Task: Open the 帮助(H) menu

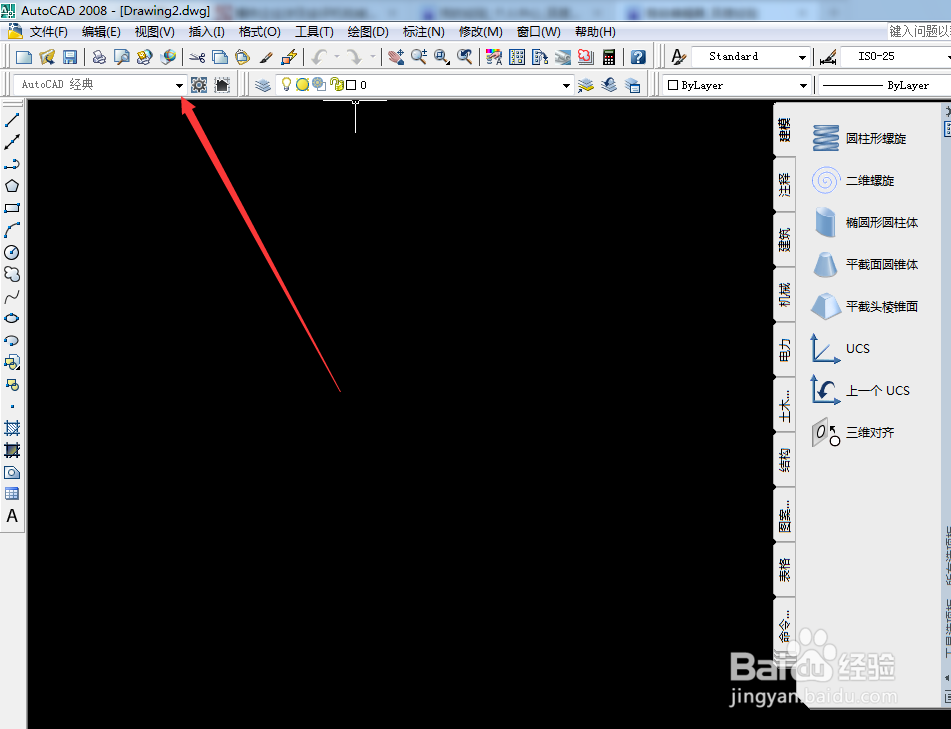Action: click(x=595, y=32)
